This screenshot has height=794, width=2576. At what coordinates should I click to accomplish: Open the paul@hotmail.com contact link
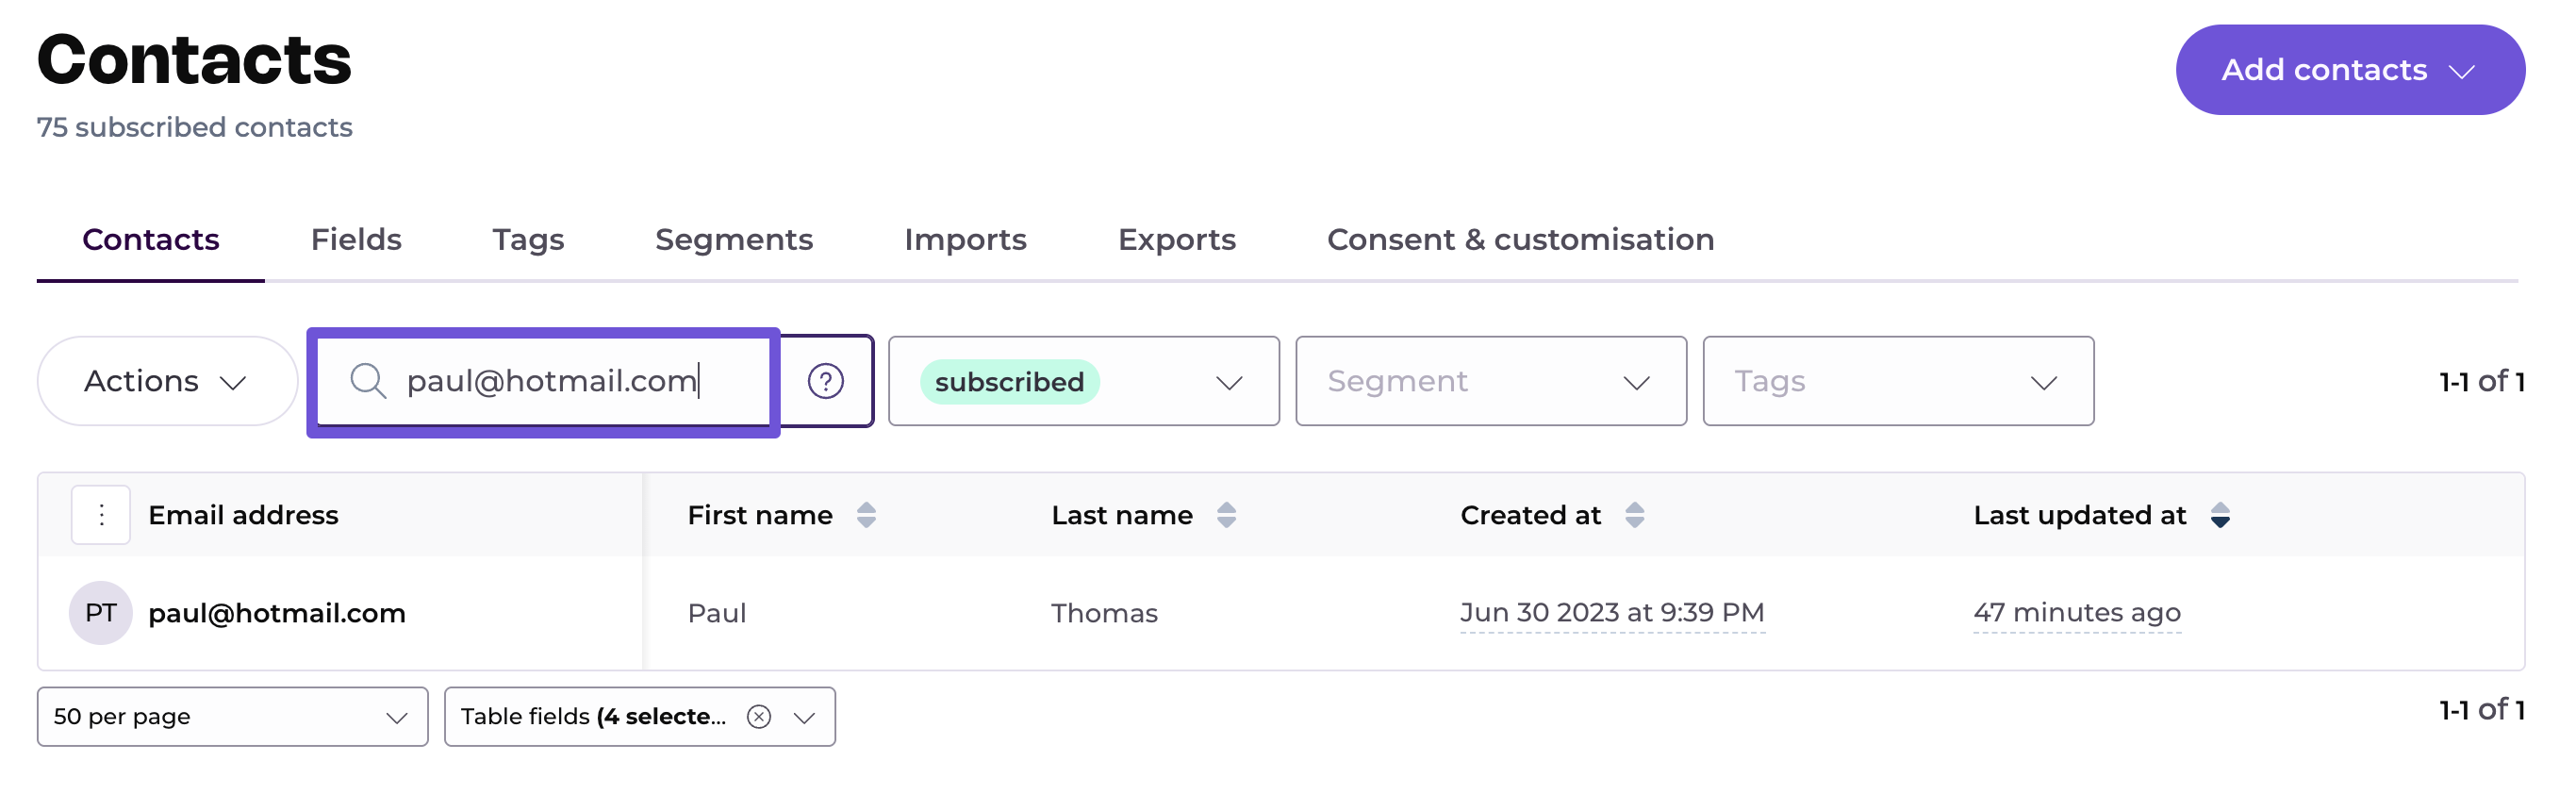tap(277, 613)
